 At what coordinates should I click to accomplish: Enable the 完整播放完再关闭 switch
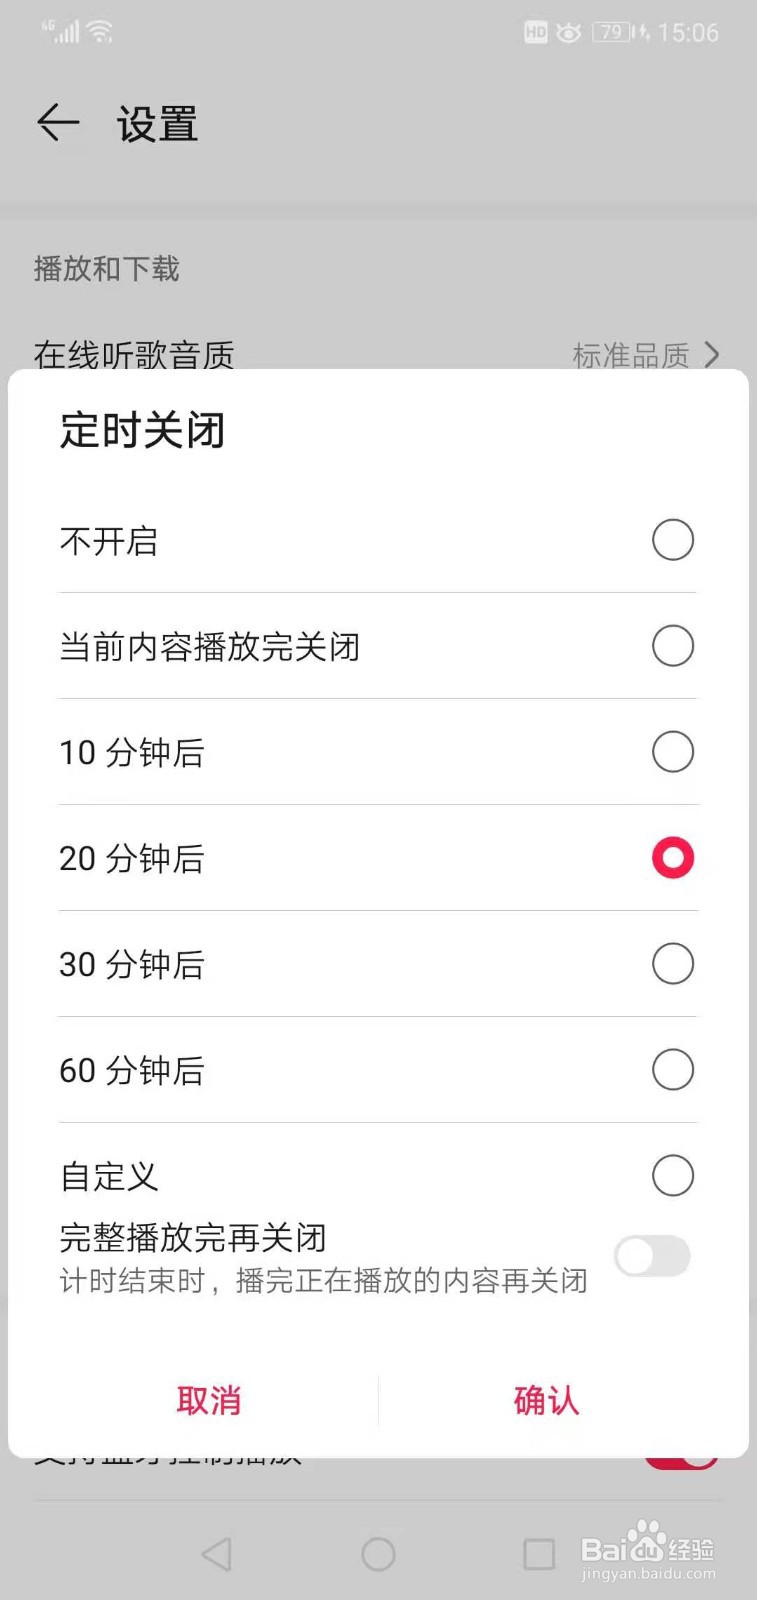coord(652,1256)
